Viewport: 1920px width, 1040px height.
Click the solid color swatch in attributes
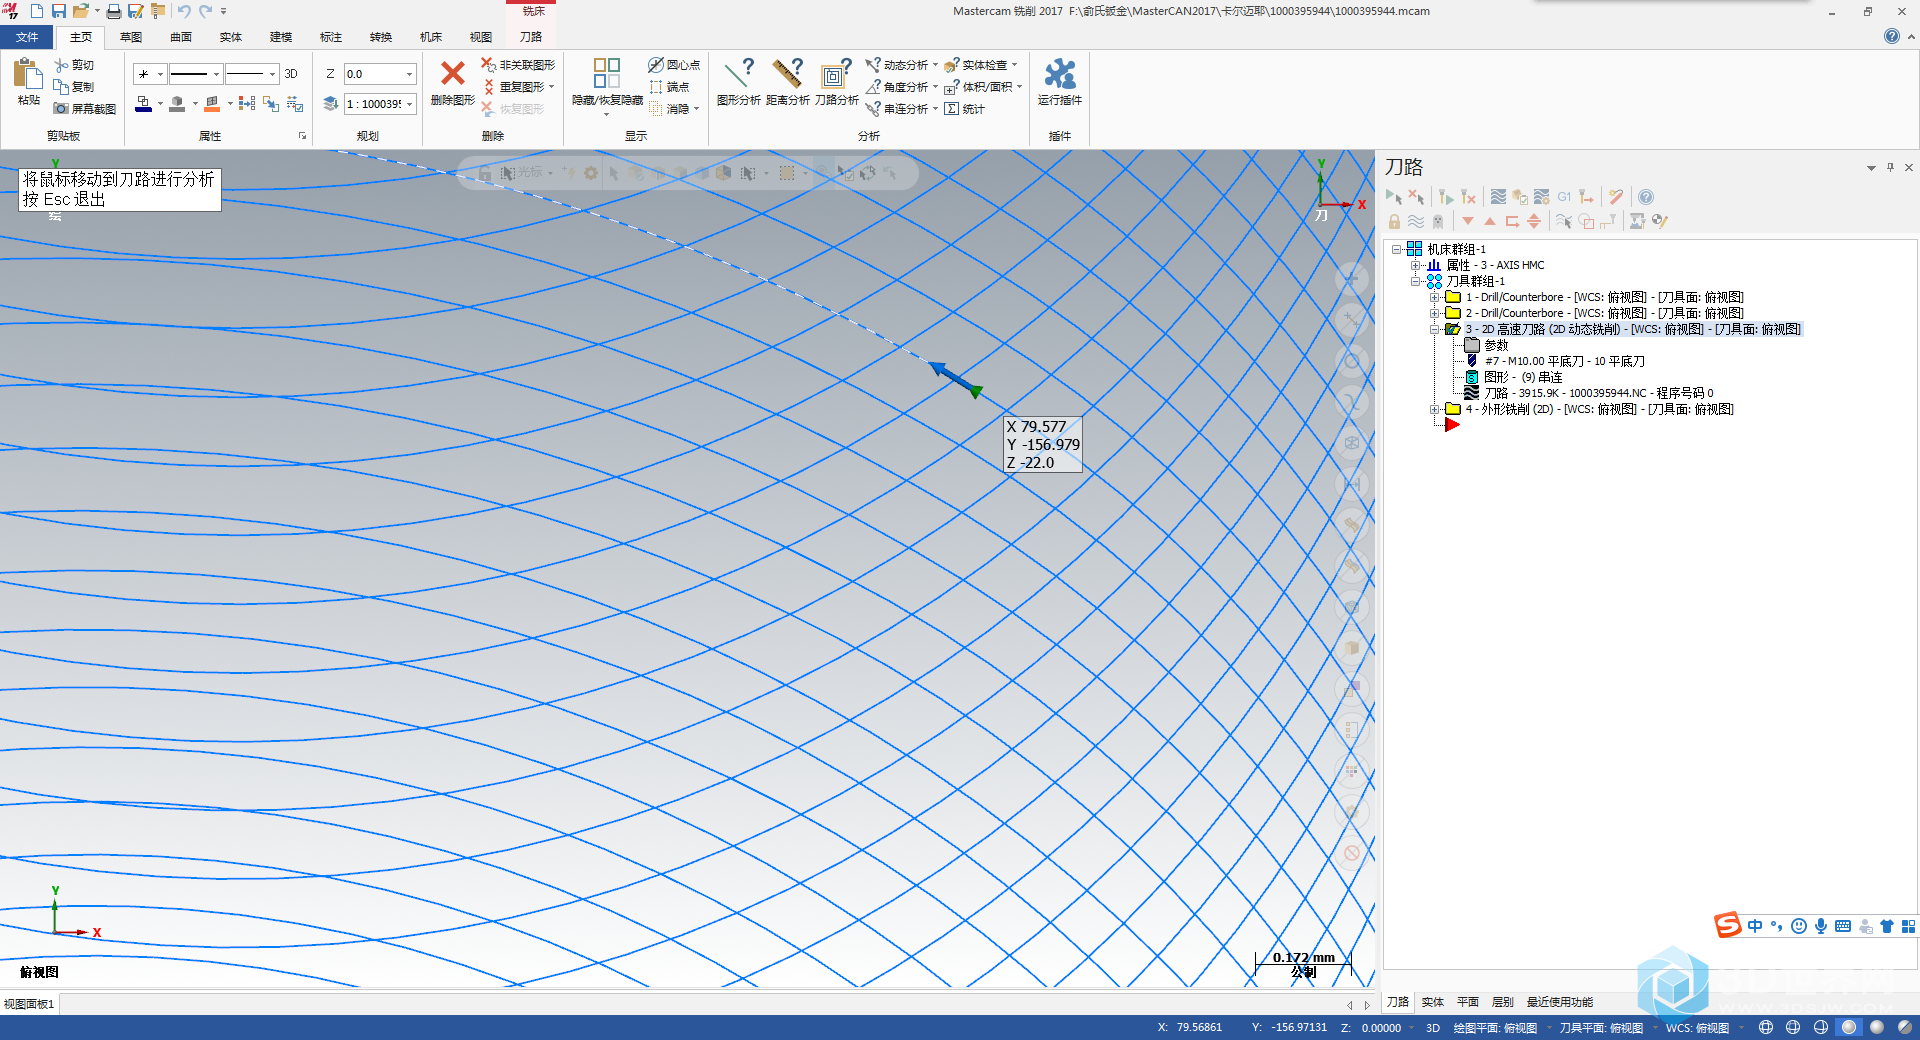pos(177,103)
